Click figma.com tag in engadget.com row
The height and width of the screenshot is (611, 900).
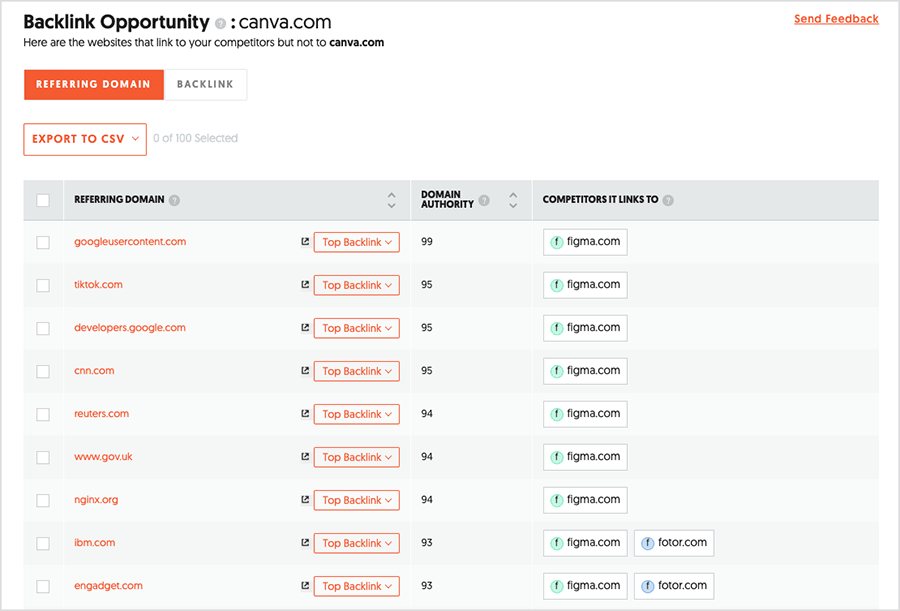(585, 586)
